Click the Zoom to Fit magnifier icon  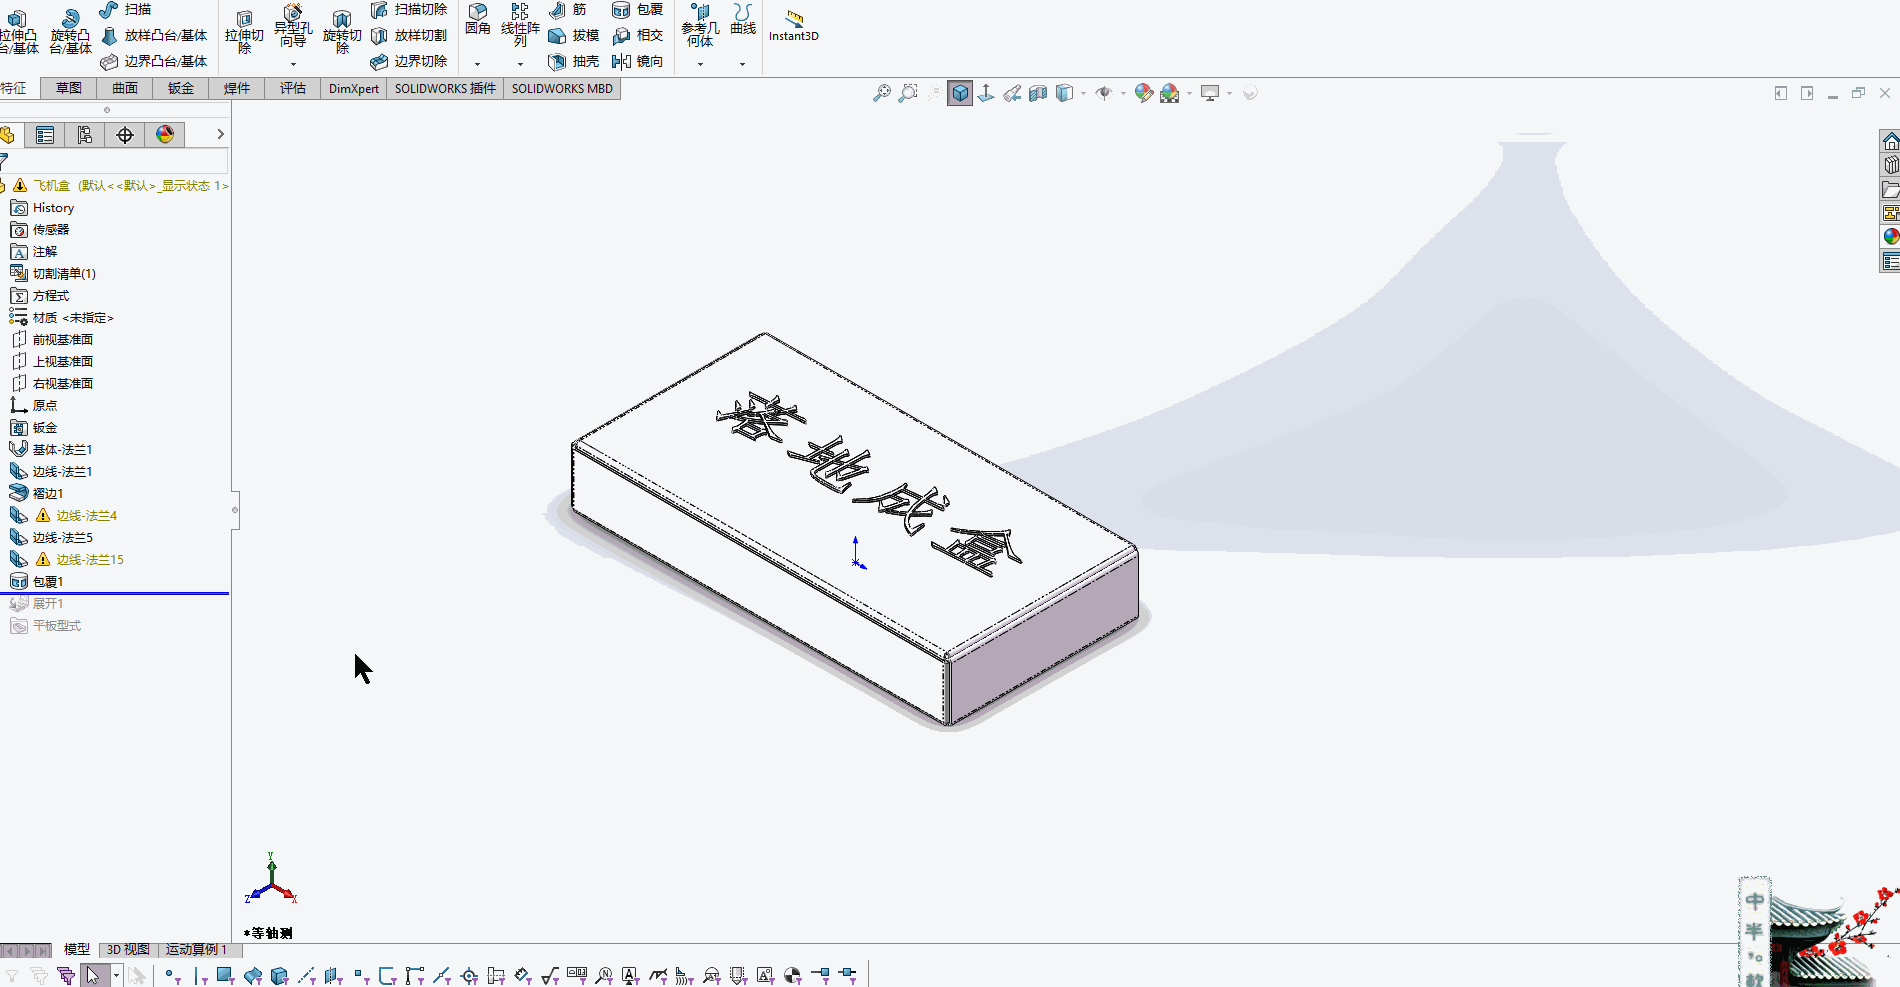881,93
